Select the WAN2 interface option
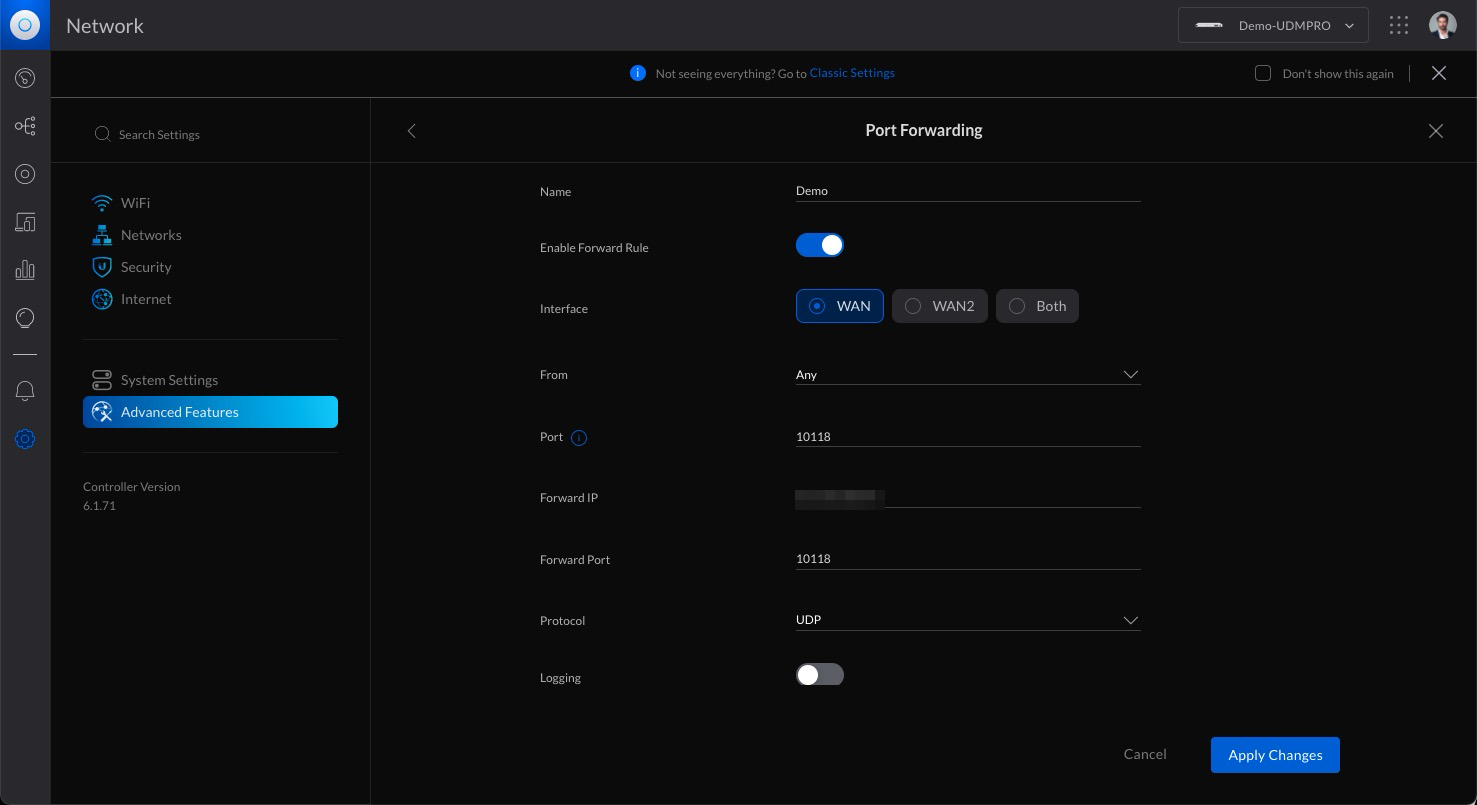Image resolution: width=1477 pixels, height=805 pixels. point(940,306)
